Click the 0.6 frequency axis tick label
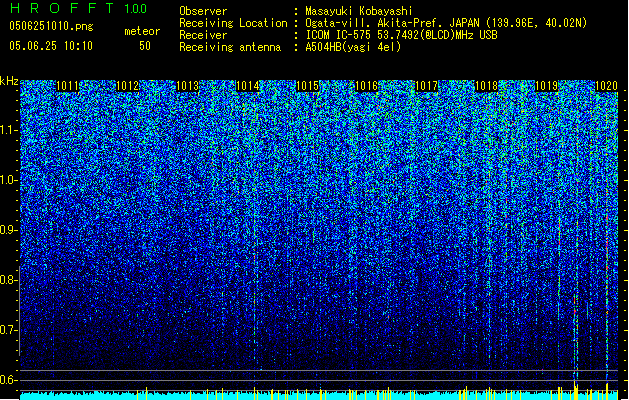The image size is (629, 400). tap(9, 380)
